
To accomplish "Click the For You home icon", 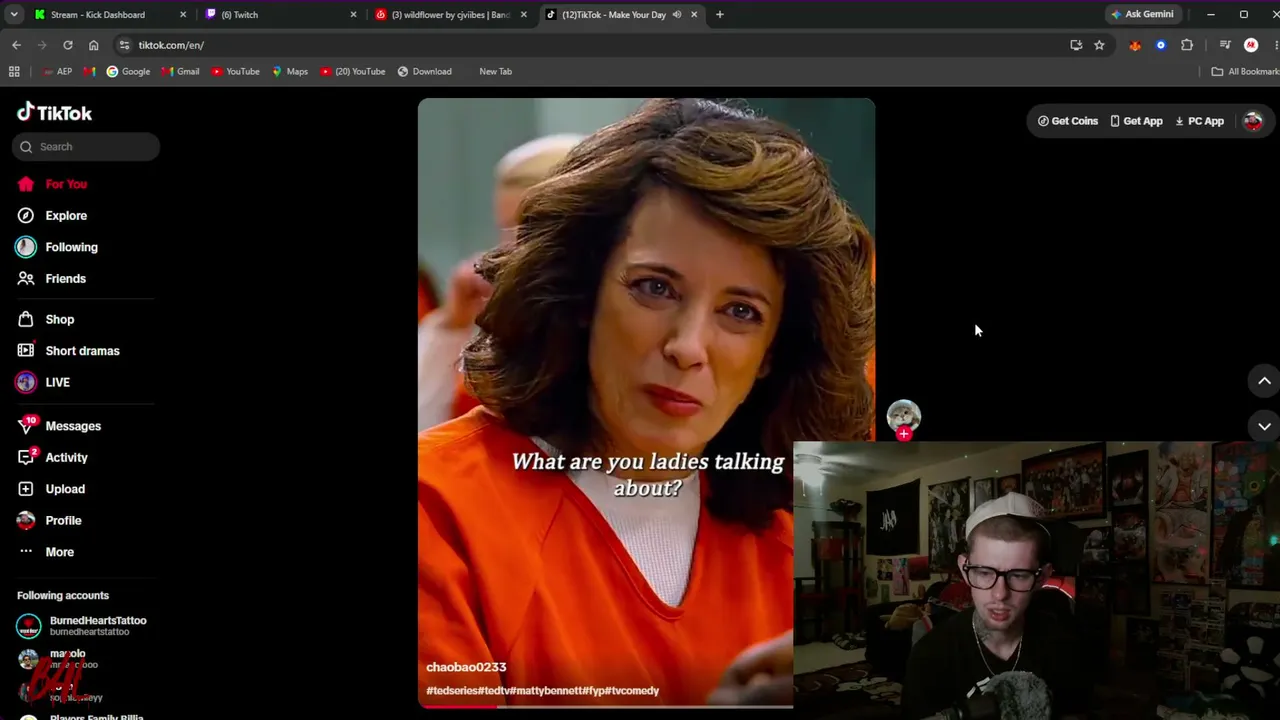I will 26,184.
